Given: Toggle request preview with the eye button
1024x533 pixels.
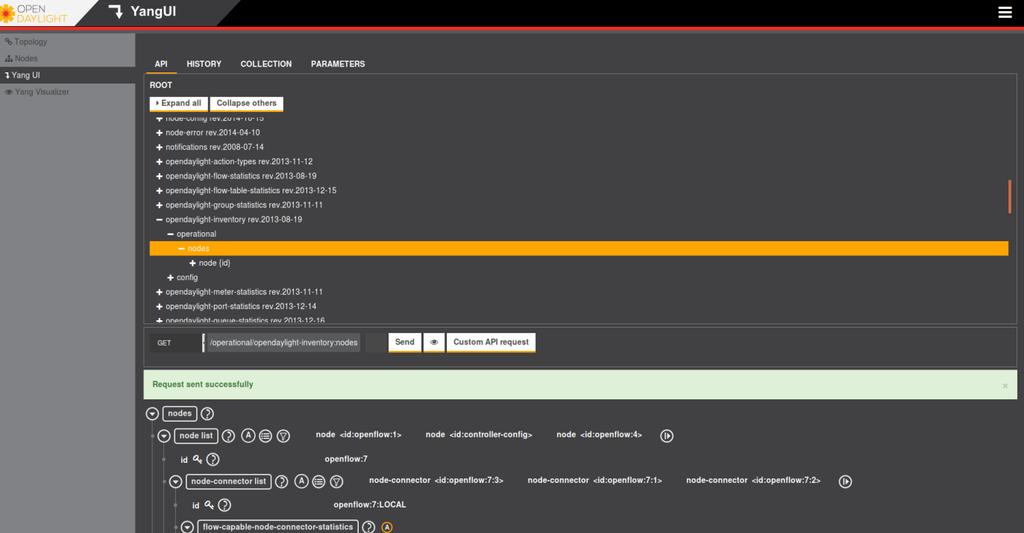Looking at the screenshot, I should pos(434,342).
